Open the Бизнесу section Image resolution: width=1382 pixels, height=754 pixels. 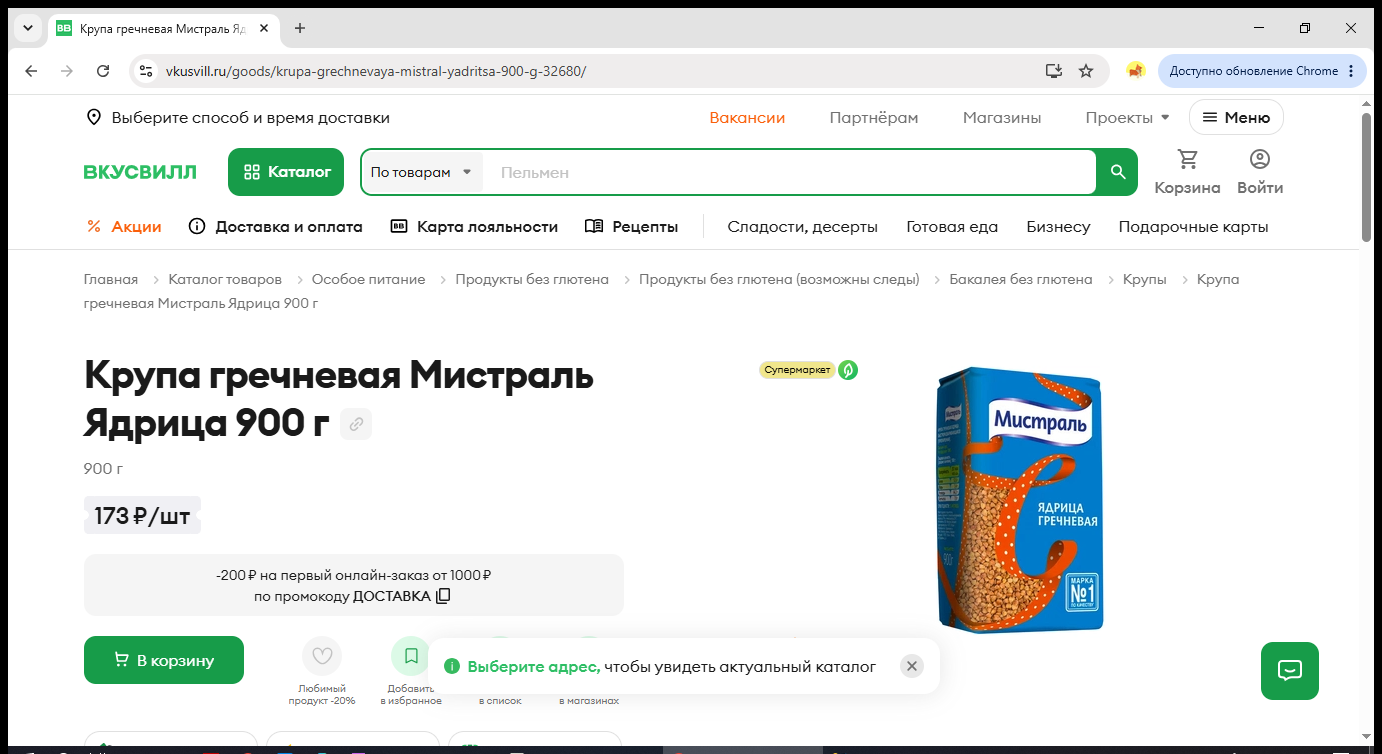coord(1058,226)
